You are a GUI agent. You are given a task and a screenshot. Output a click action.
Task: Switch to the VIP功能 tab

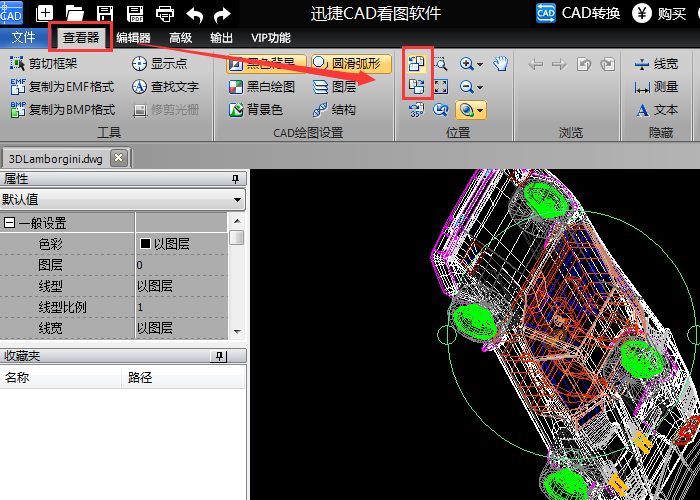(271, 38)
